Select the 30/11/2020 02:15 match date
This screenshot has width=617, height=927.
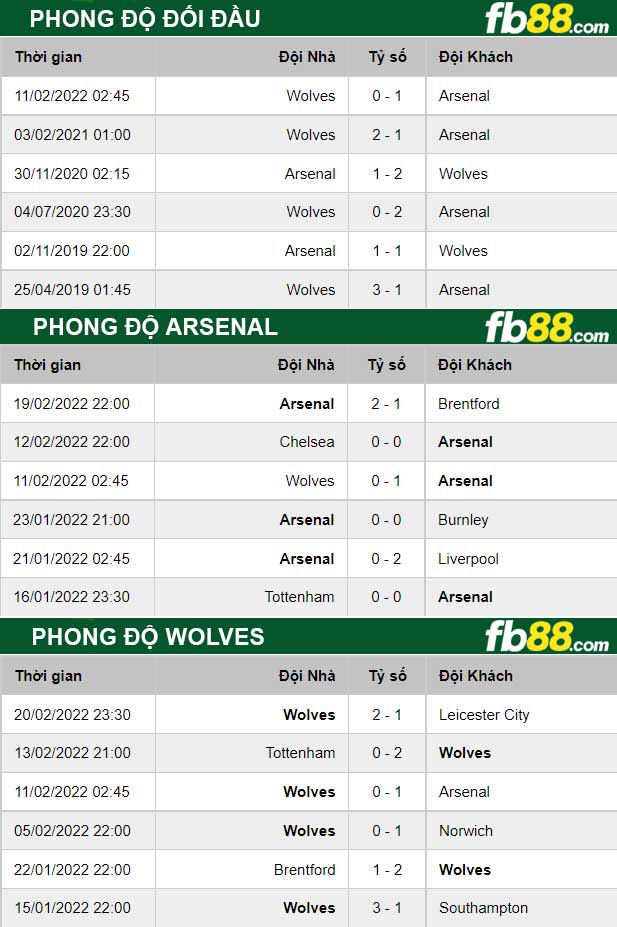(72, 174)
